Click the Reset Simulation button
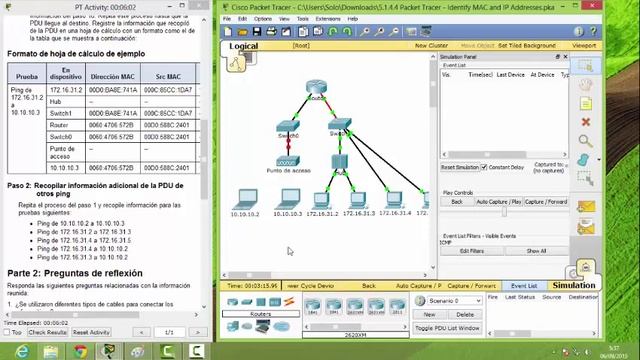The width and height of the screenshot is (640, 360). [x=460, y=167]
